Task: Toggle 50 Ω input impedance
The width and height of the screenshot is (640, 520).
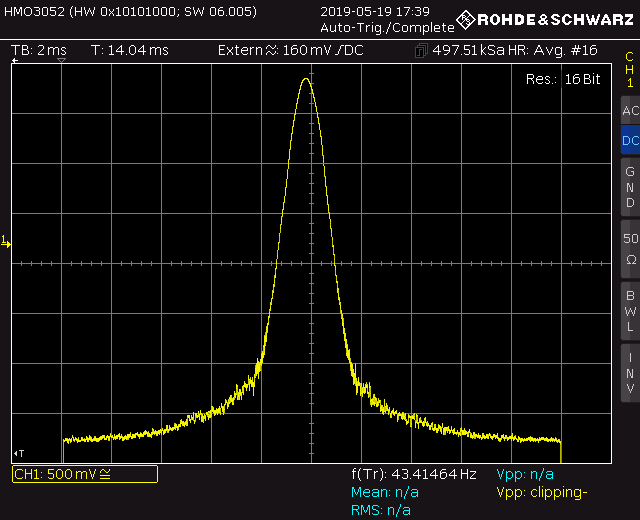Action: coord(629,248)
